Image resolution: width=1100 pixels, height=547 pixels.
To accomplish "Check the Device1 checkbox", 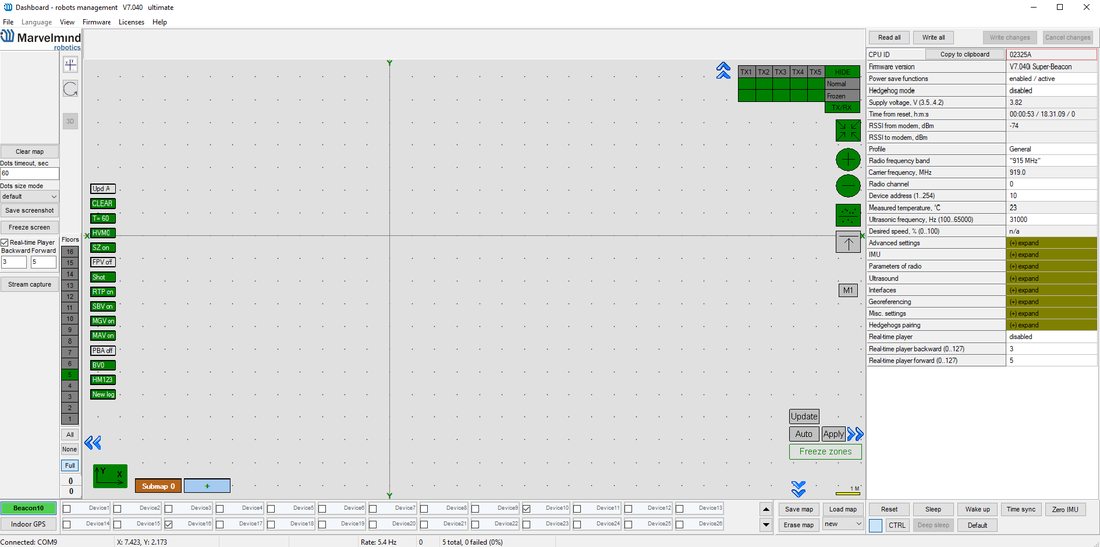I will 67,508.
